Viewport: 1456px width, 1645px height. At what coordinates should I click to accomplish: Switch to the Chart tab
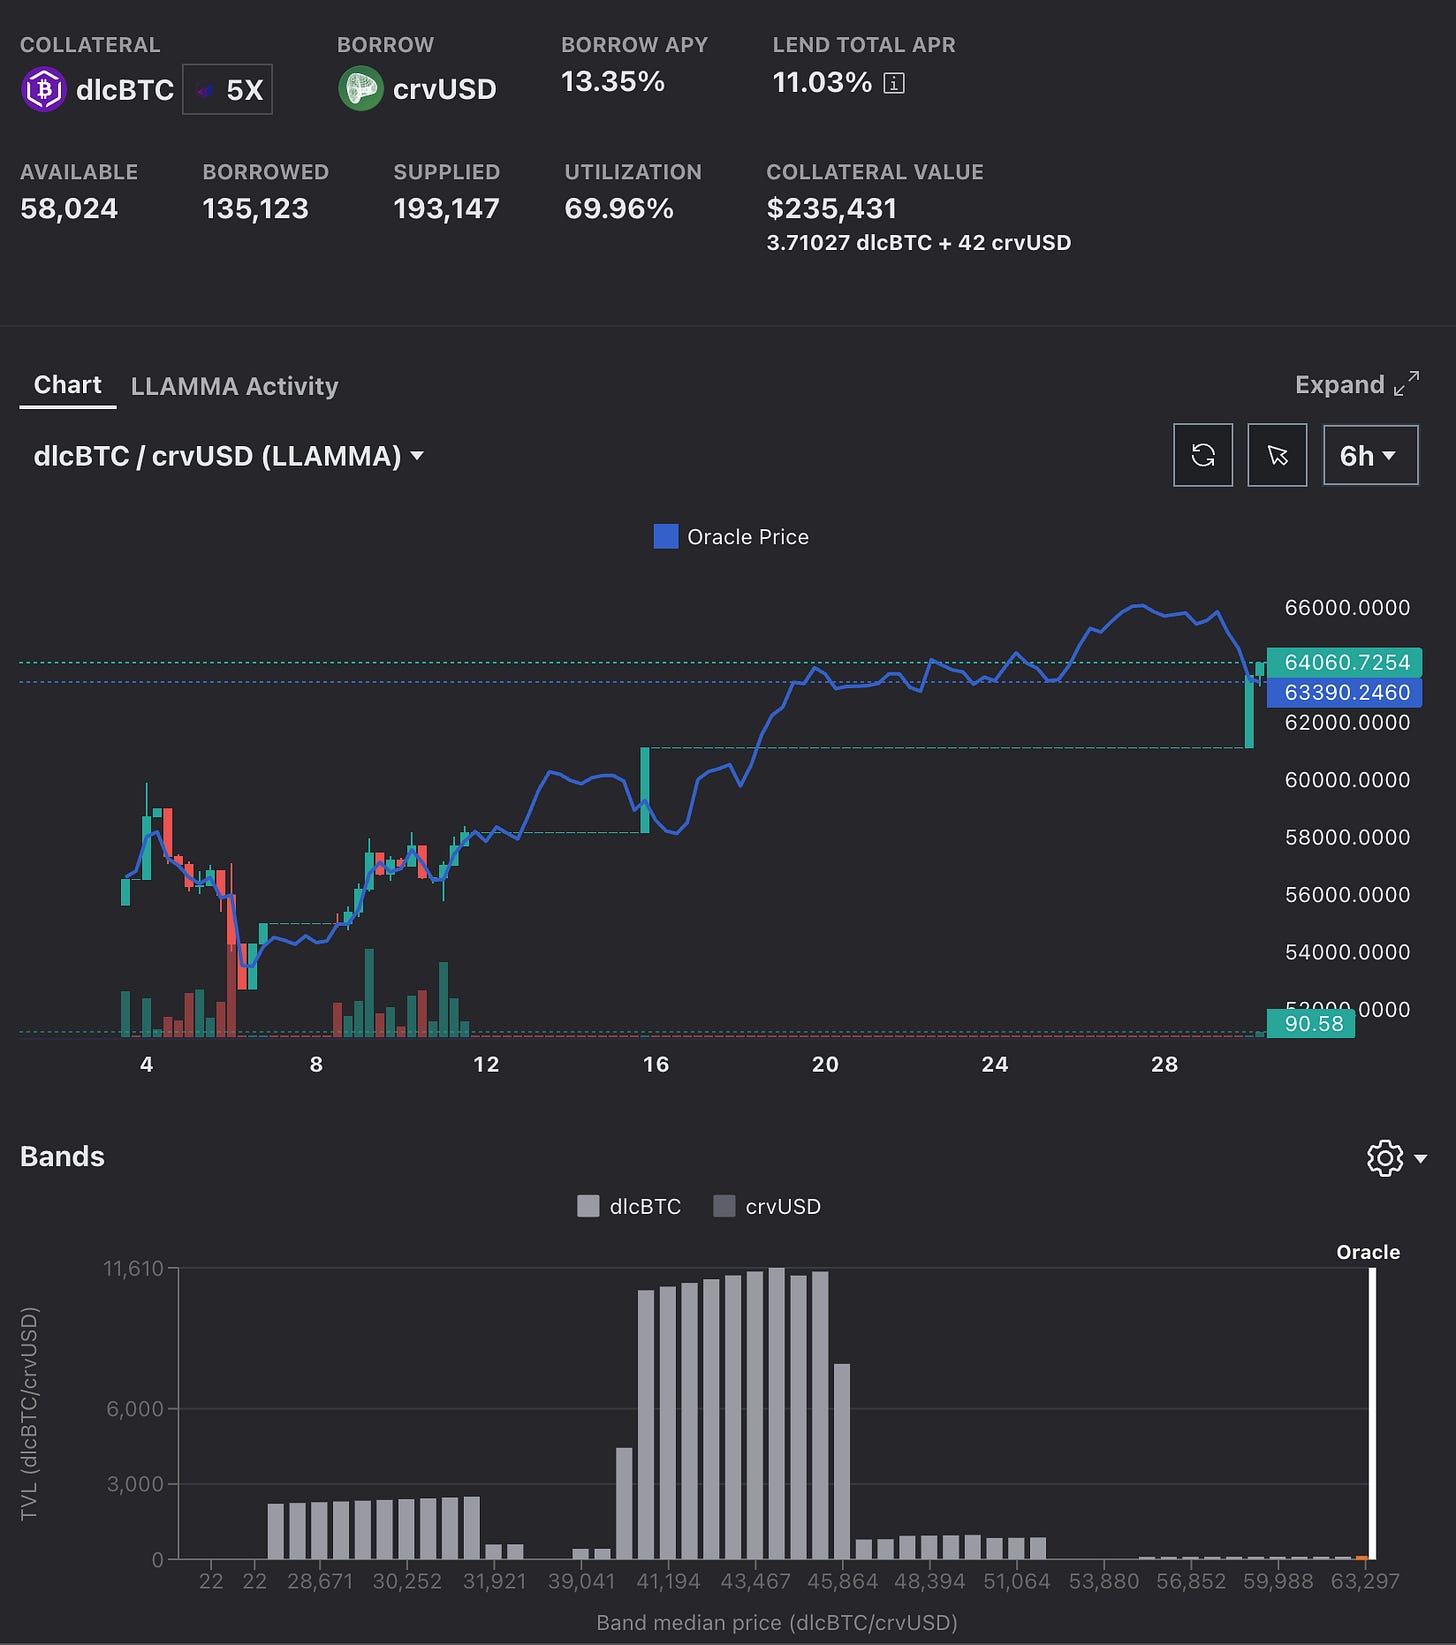(68, 385)
